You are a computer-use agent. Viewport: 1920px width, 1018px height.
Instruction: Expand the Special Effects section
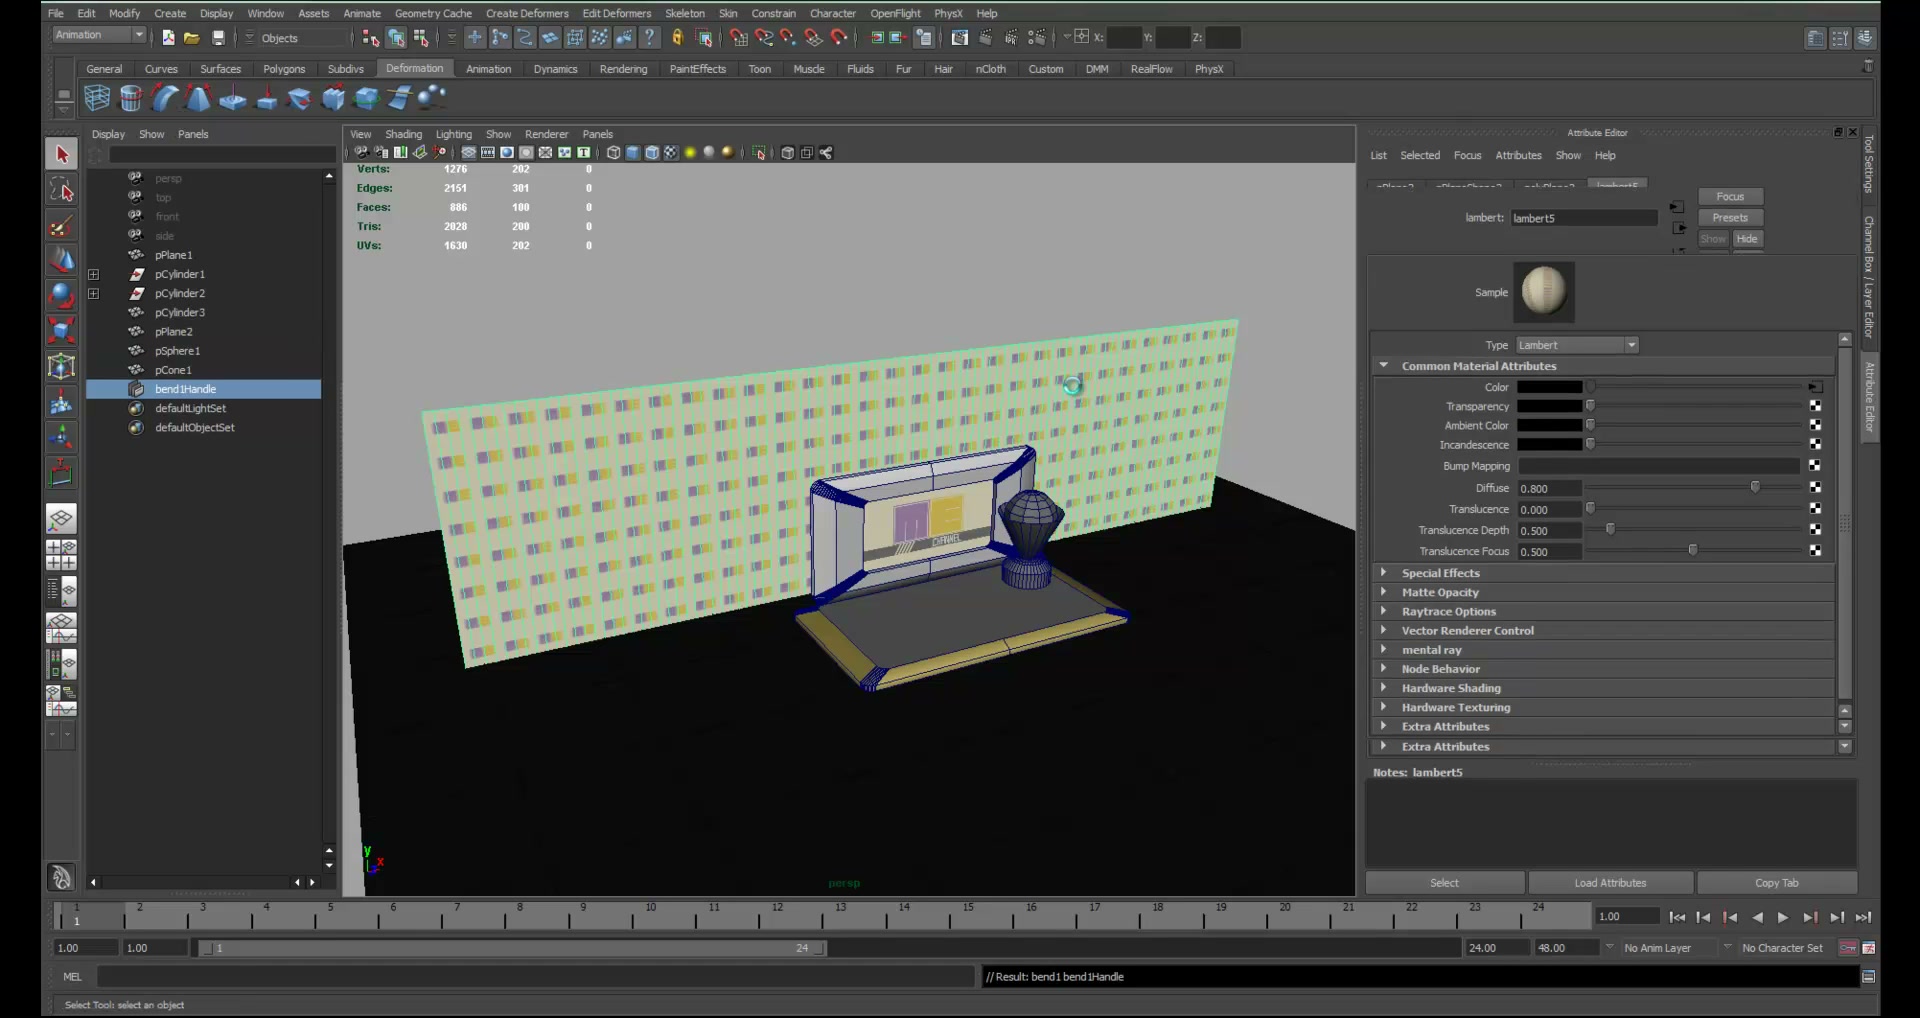pos(1384,573)
